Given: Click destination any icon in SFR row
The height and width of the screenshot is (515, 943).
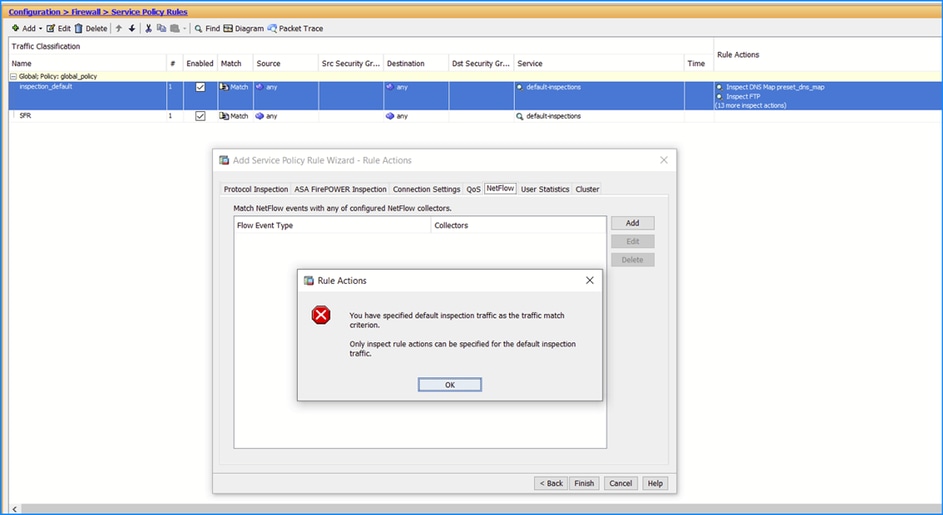Looking at the screenshot, I should 390,116.
